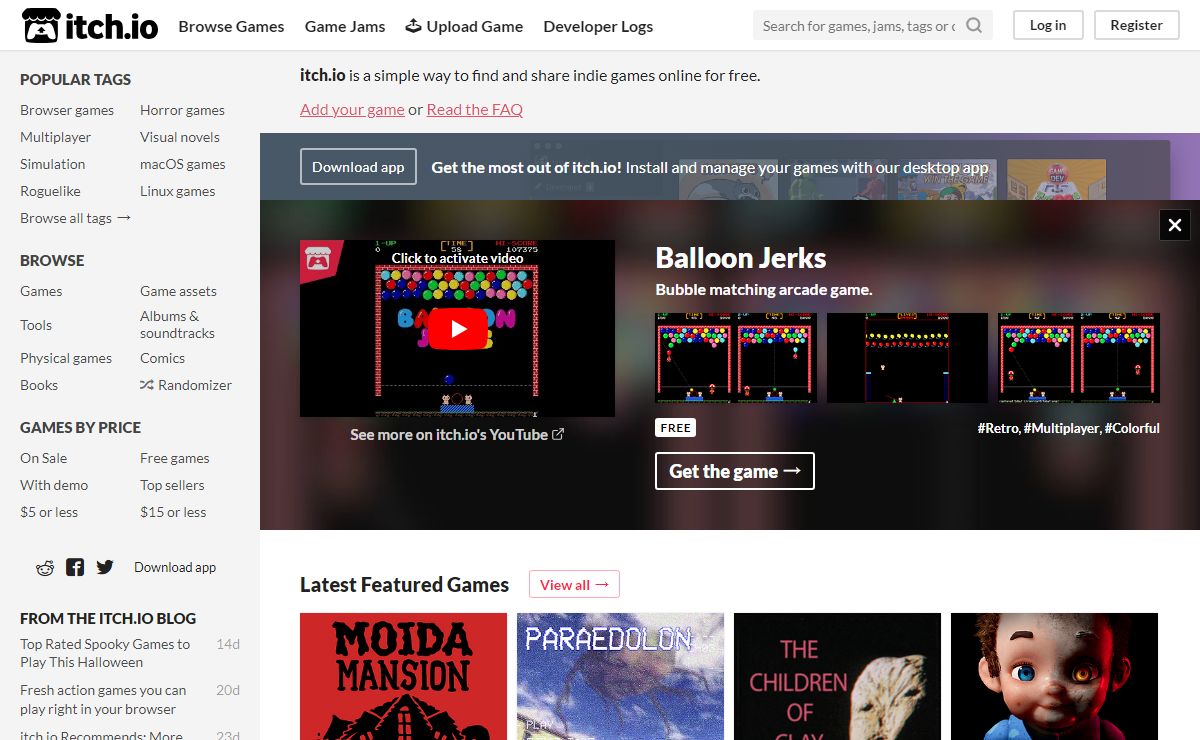The image size is (1200, 740).
Task: Show games $5 or less
Action: 49,512
